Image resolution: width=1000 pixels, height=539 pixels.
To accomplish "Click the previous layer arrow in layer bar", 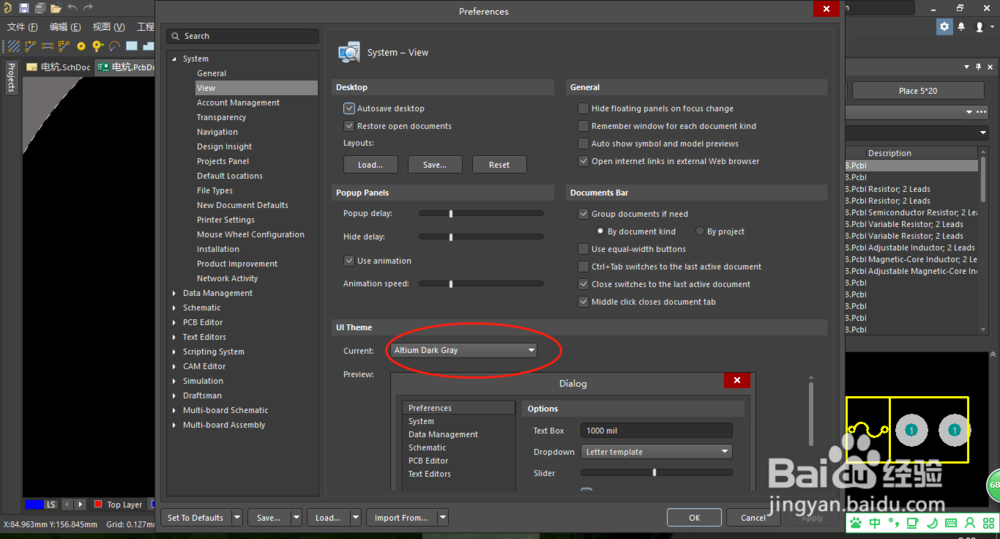I will 67,504.
